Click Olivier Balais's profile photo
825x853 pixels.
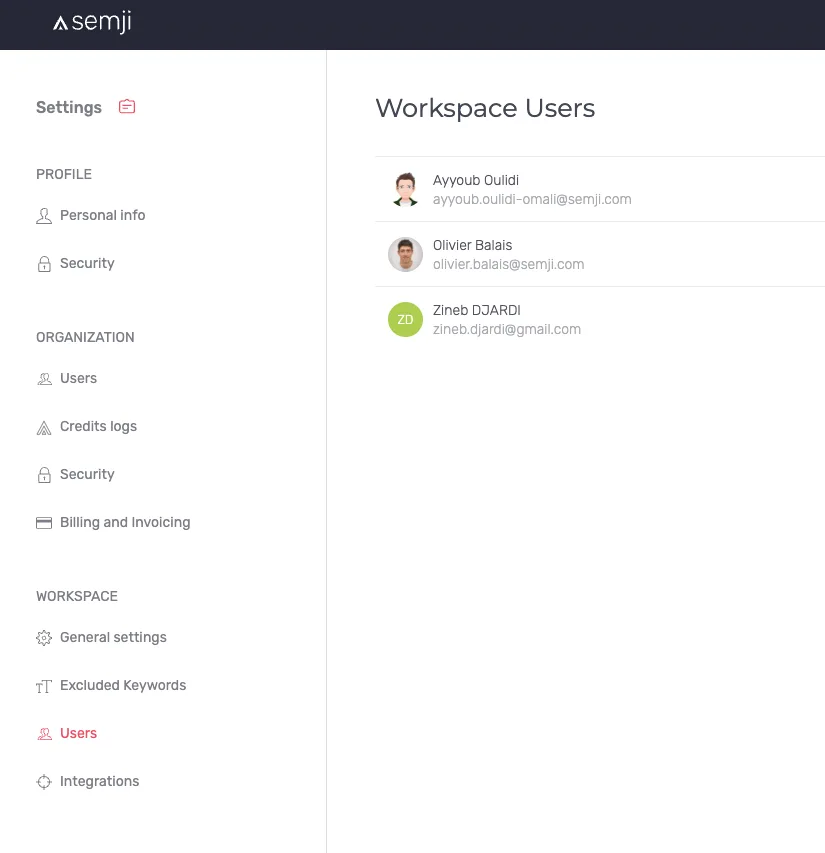[x=405, y=254]
